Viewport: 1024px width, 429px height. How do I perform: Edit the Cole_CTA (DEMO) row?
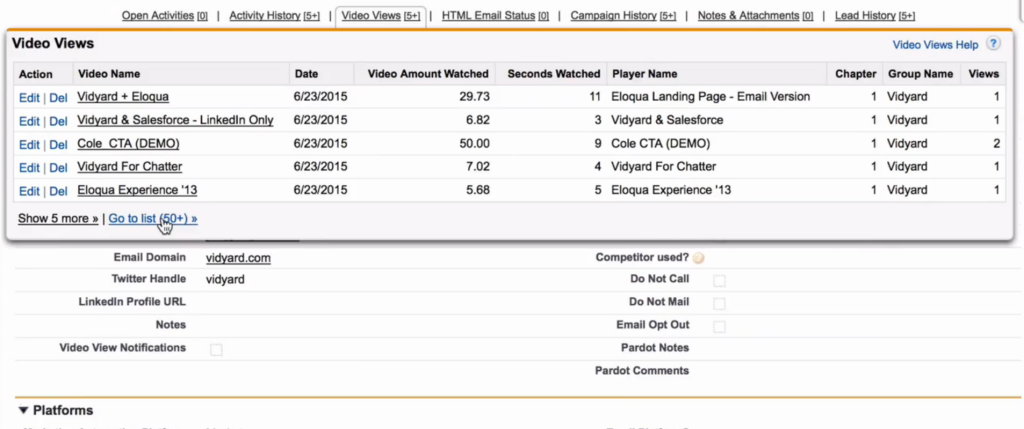point(29,144)
